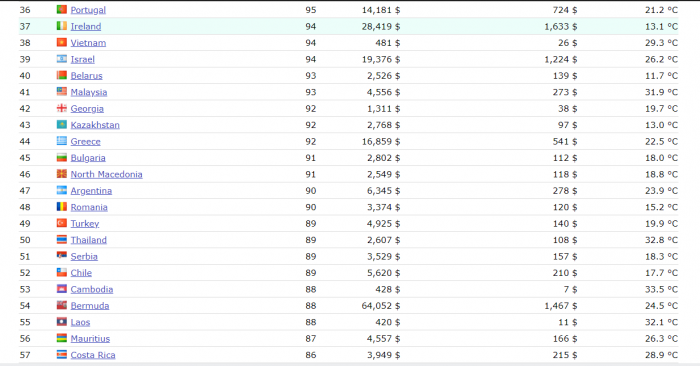
Task: Select Serbia's 89 score cell
Action: (x=311, y=256)
